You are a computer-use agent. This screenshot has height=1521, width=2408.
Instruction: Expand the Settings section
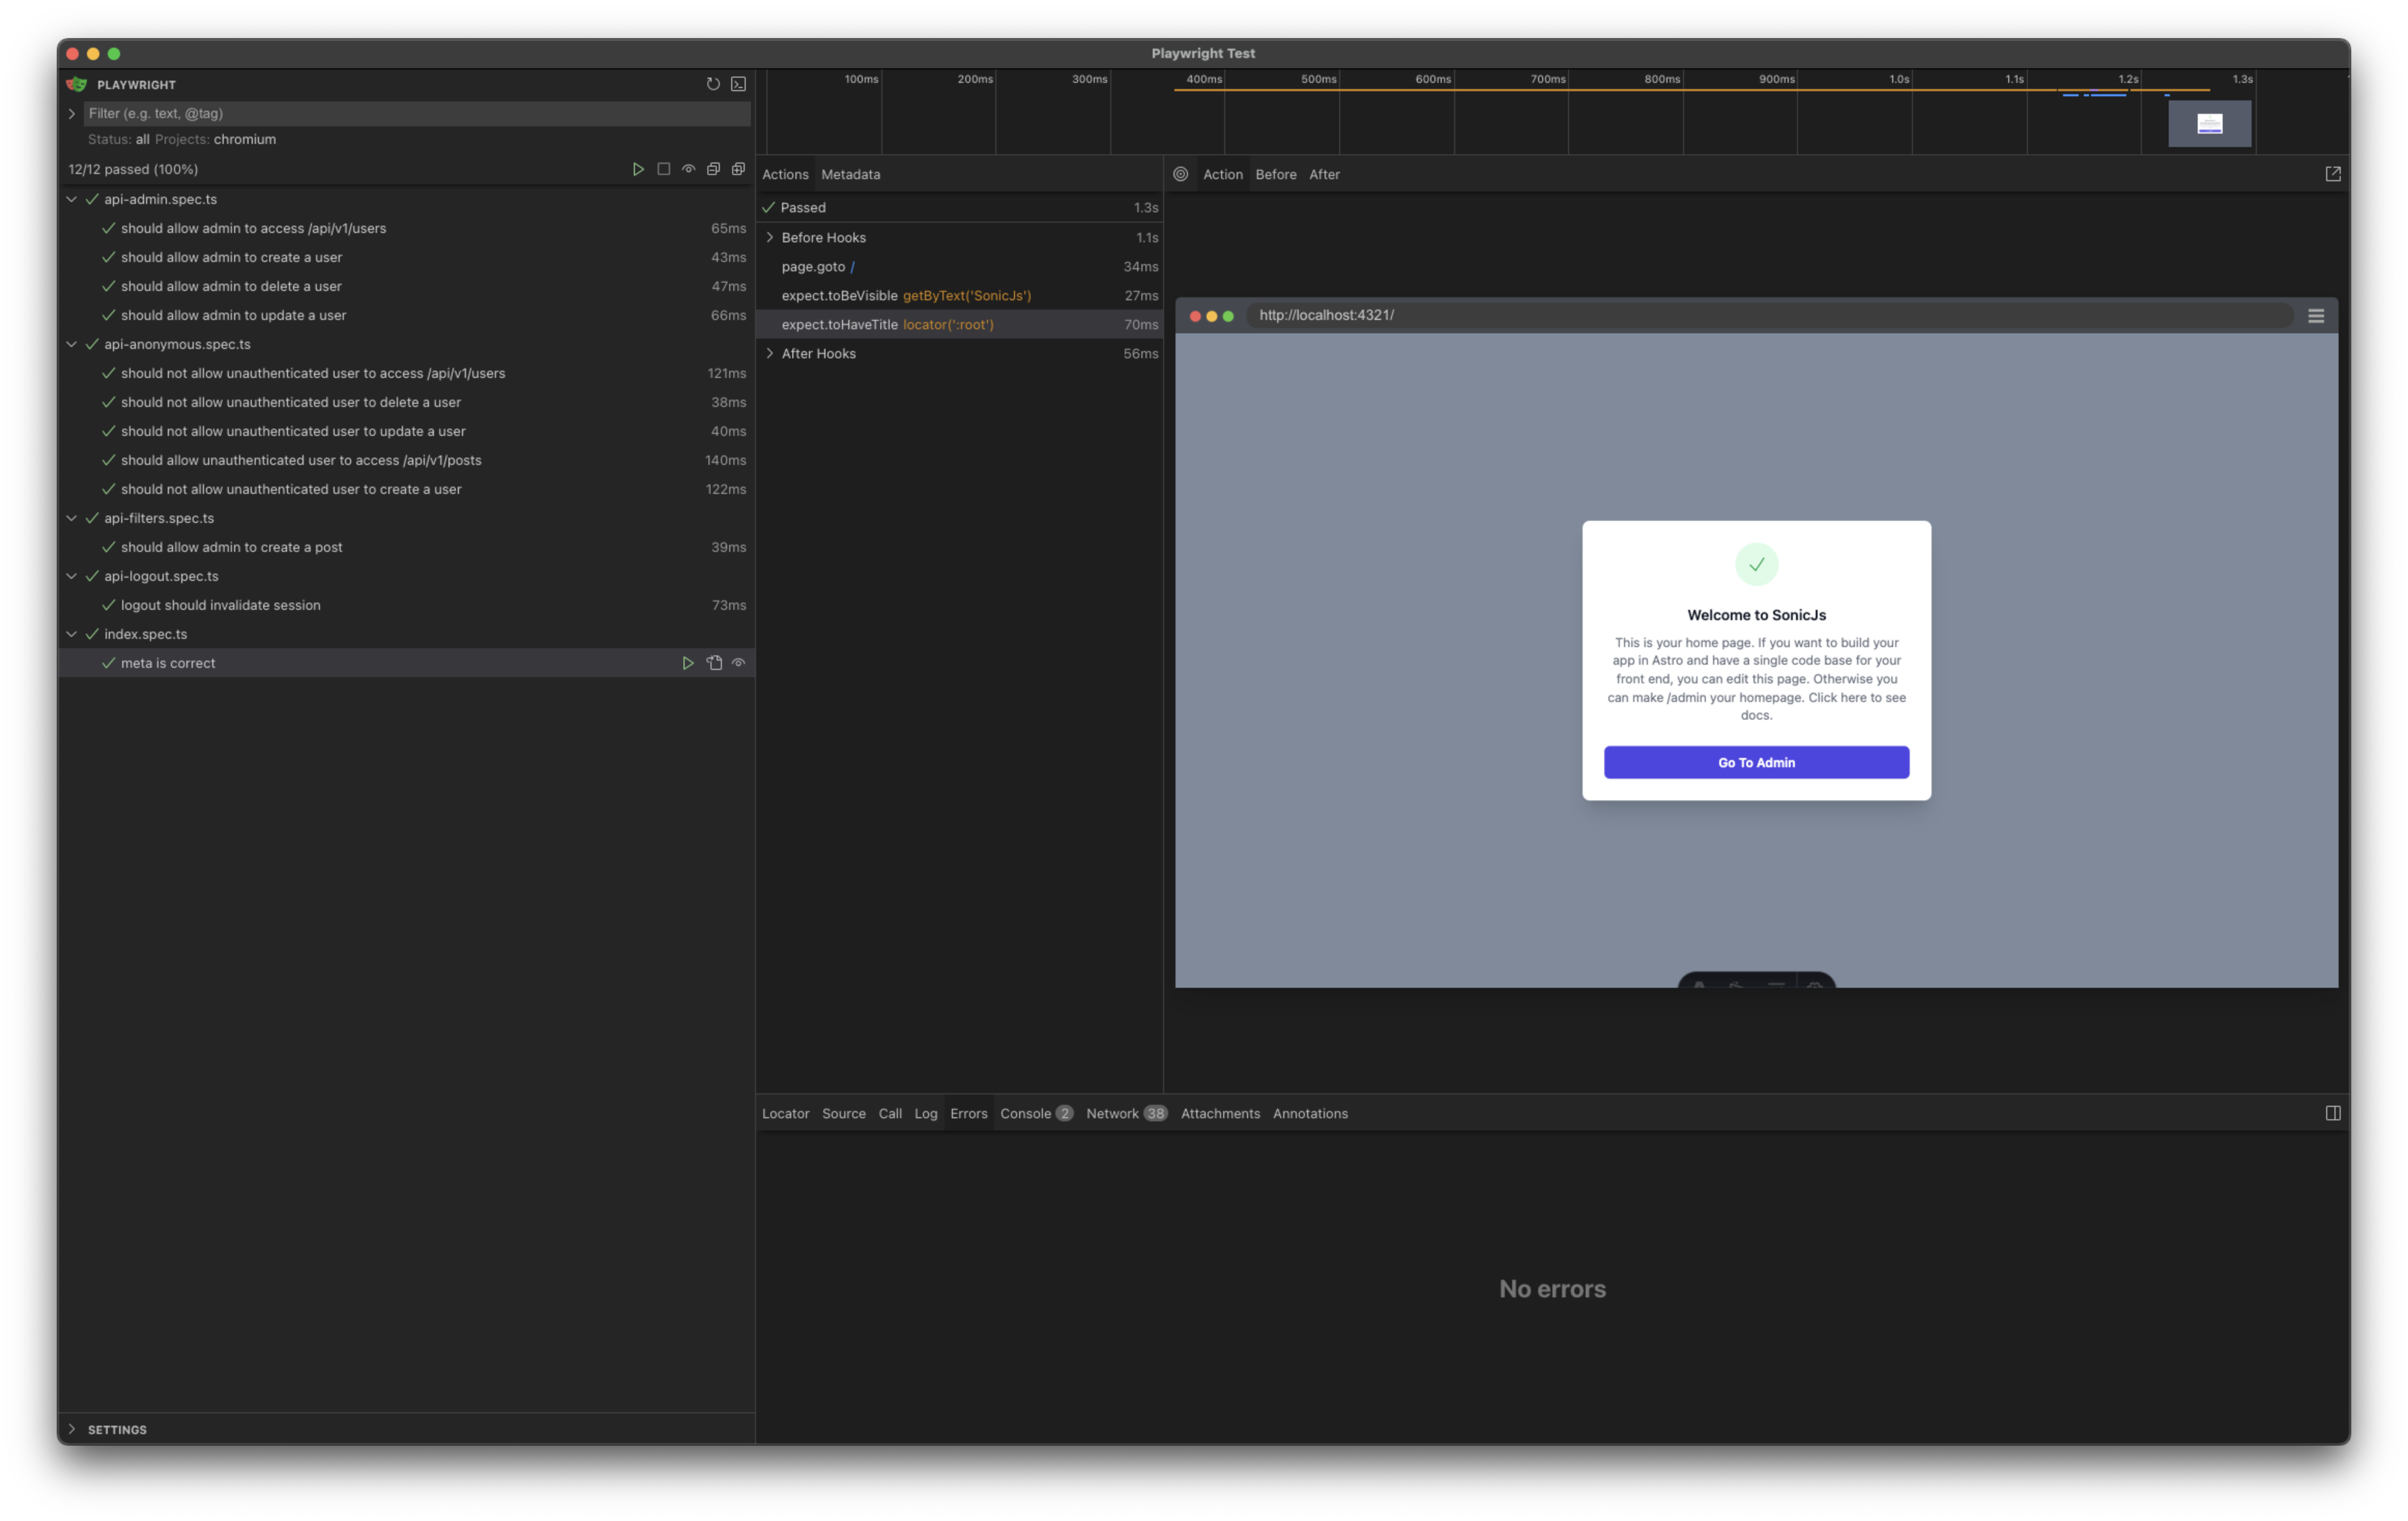[71, 1429]
